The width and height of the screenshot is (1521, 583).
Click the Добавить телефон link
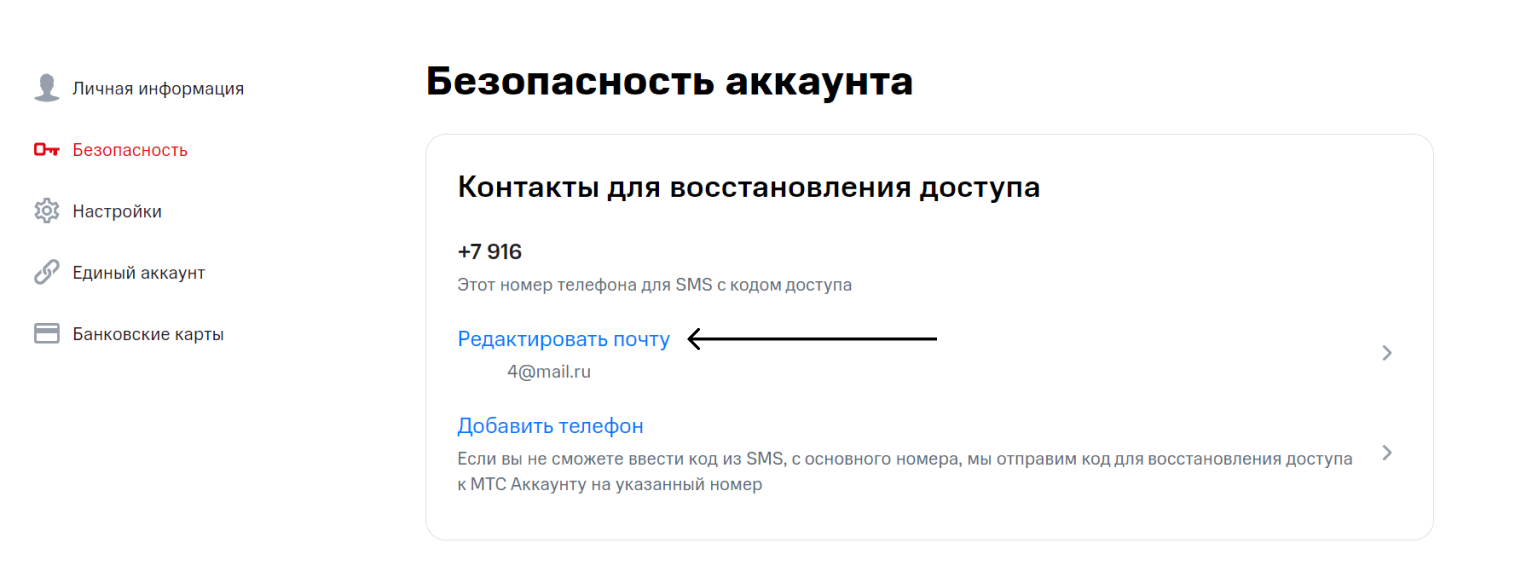(x=550, y=426)
